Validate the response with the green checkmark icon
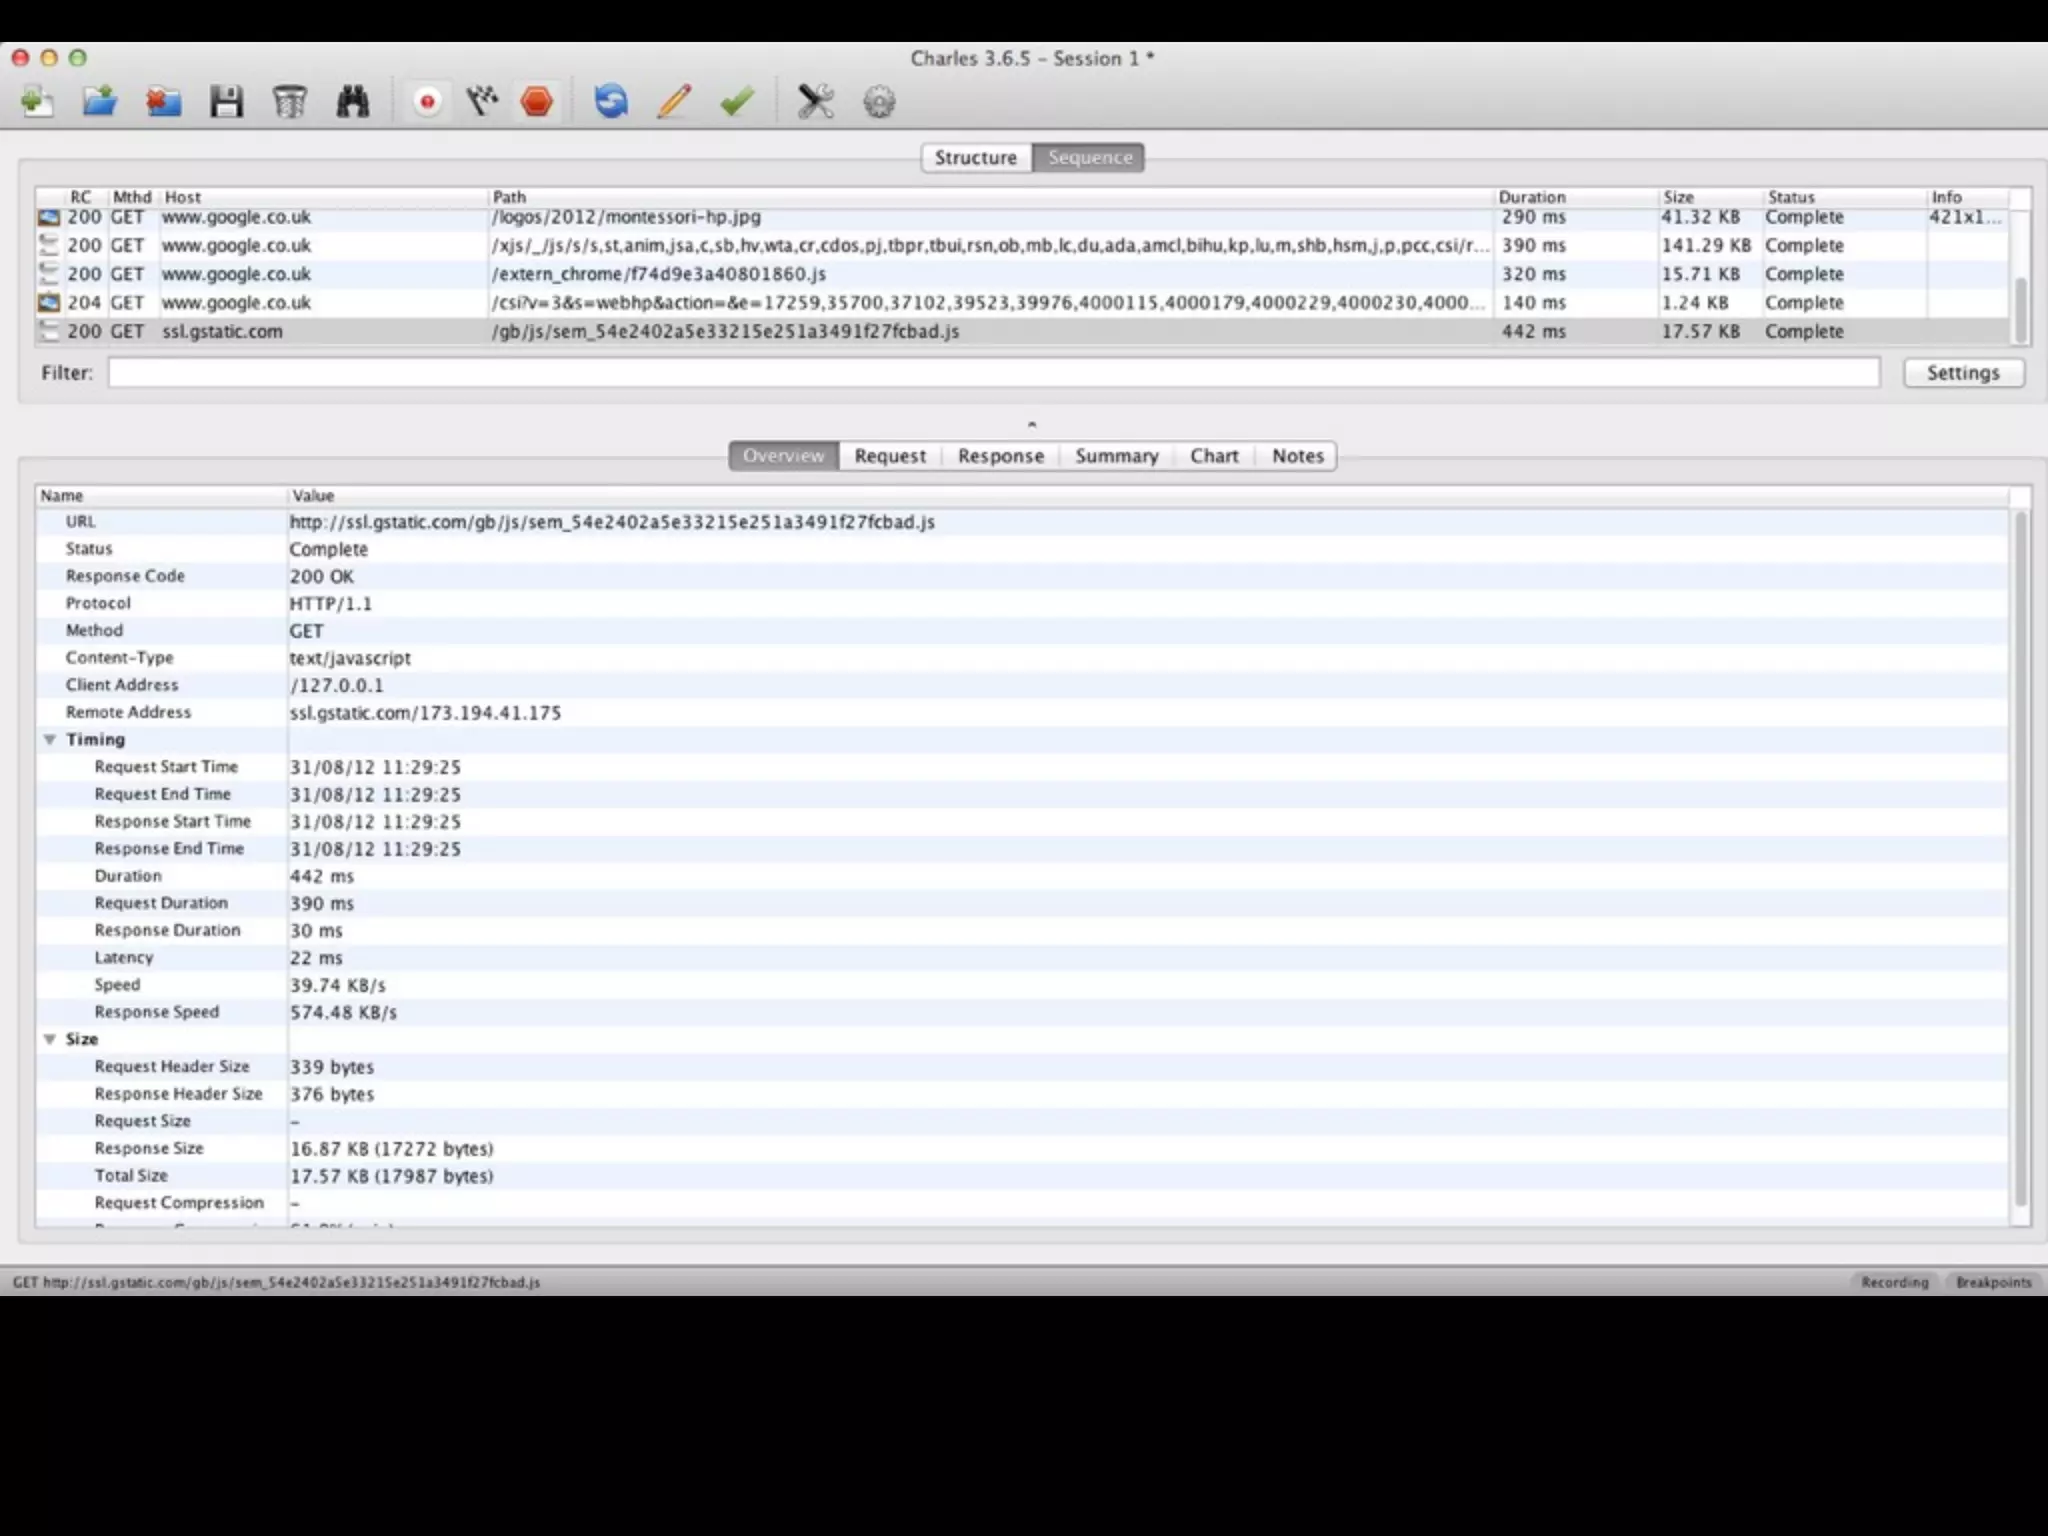This screenshot has width=2048, height=1536. pos(737,102)
